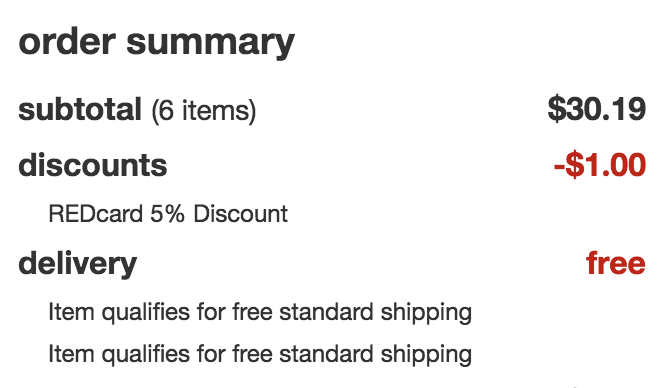
Task: Open the REDcard 5% Discount detail
Action: pos(168,214)
